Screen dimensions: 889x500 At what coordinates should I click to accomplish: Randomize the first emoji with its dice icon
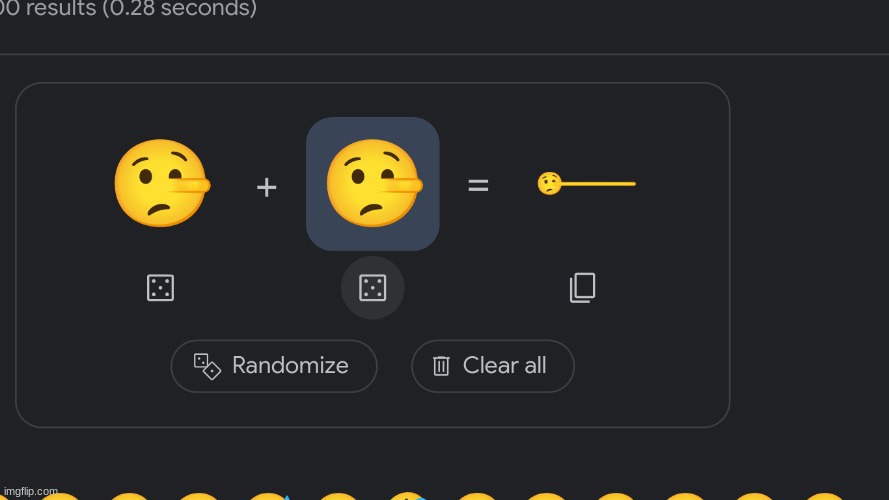pos(160,287)
